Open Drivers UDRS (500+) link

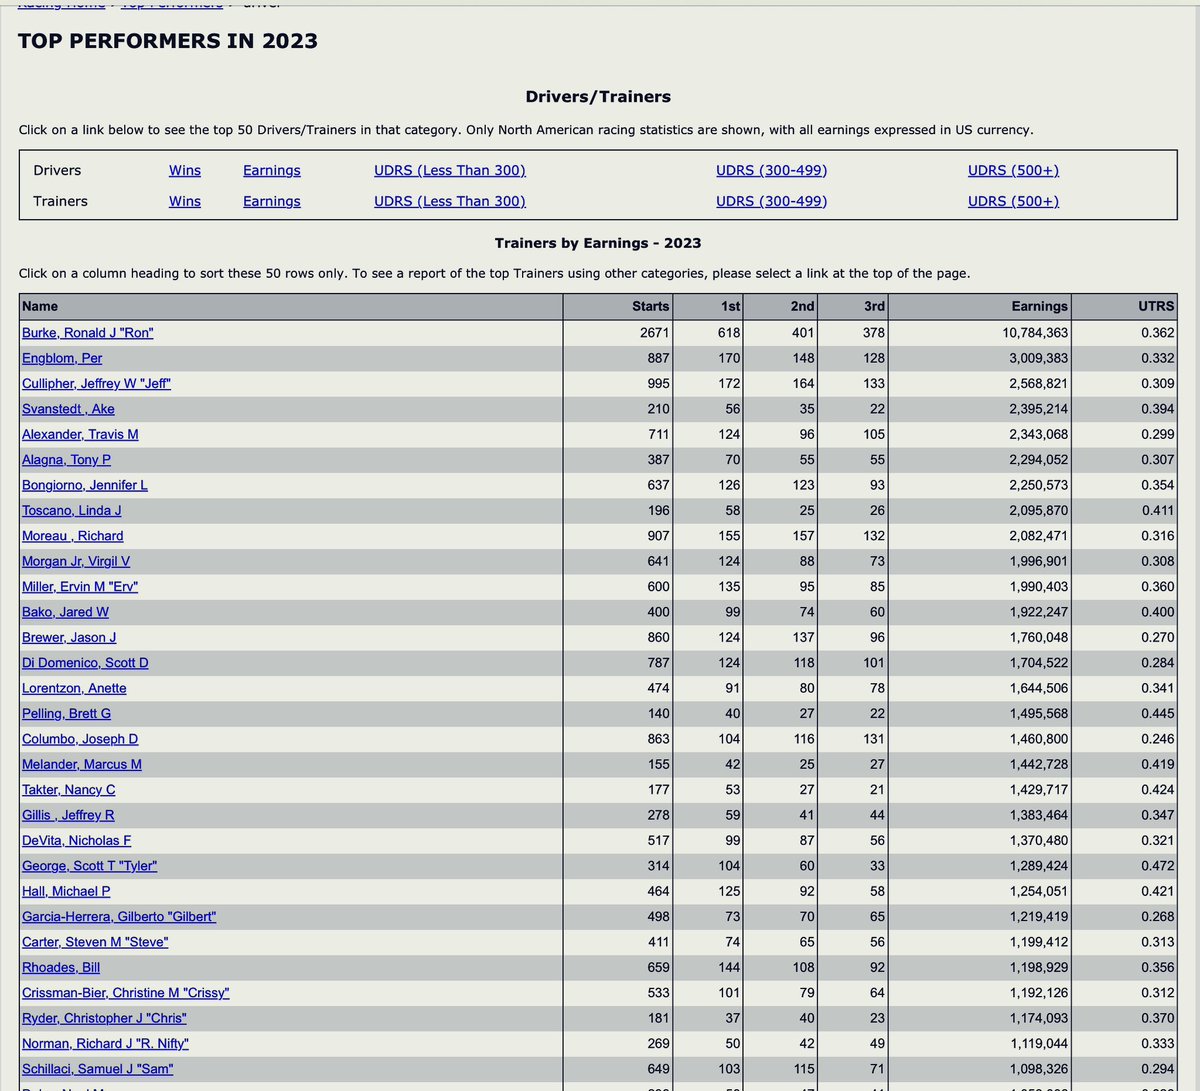(x=1014, y=170)
